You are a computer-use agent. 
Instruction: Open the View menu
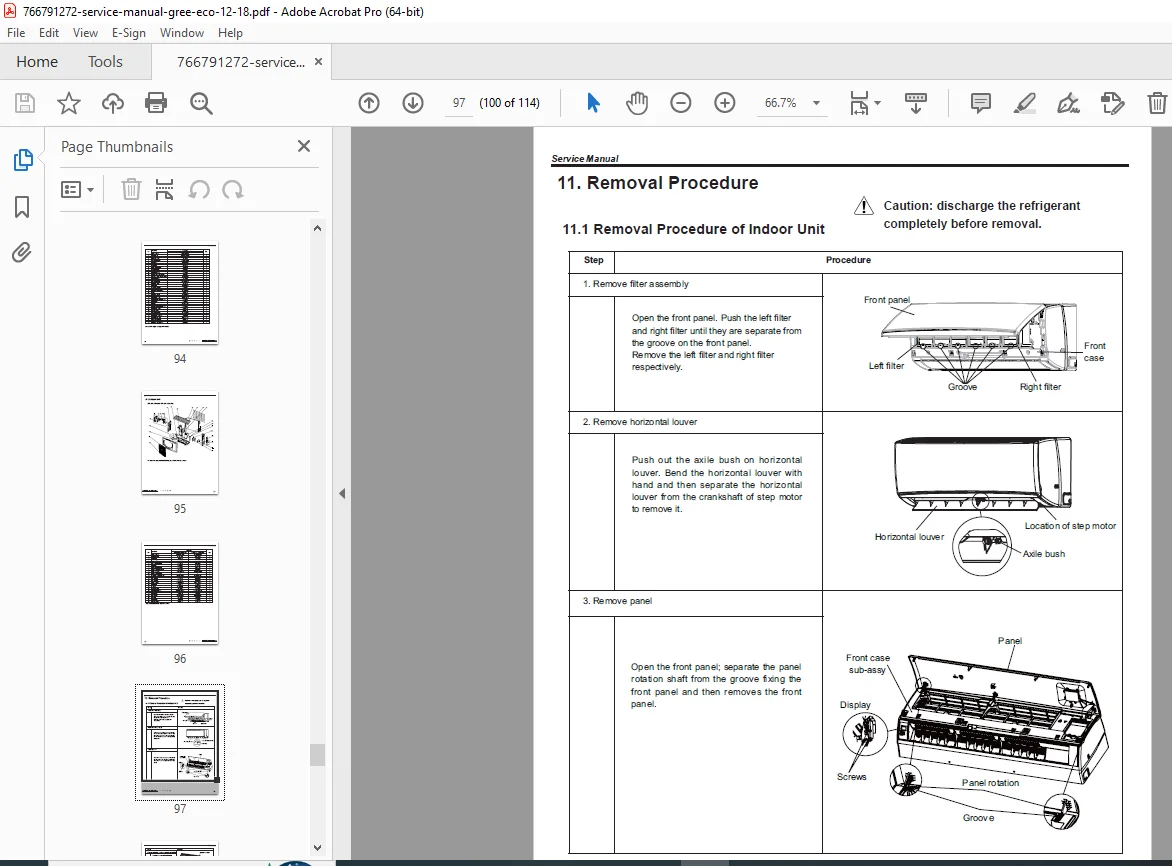tap(85, 33)
